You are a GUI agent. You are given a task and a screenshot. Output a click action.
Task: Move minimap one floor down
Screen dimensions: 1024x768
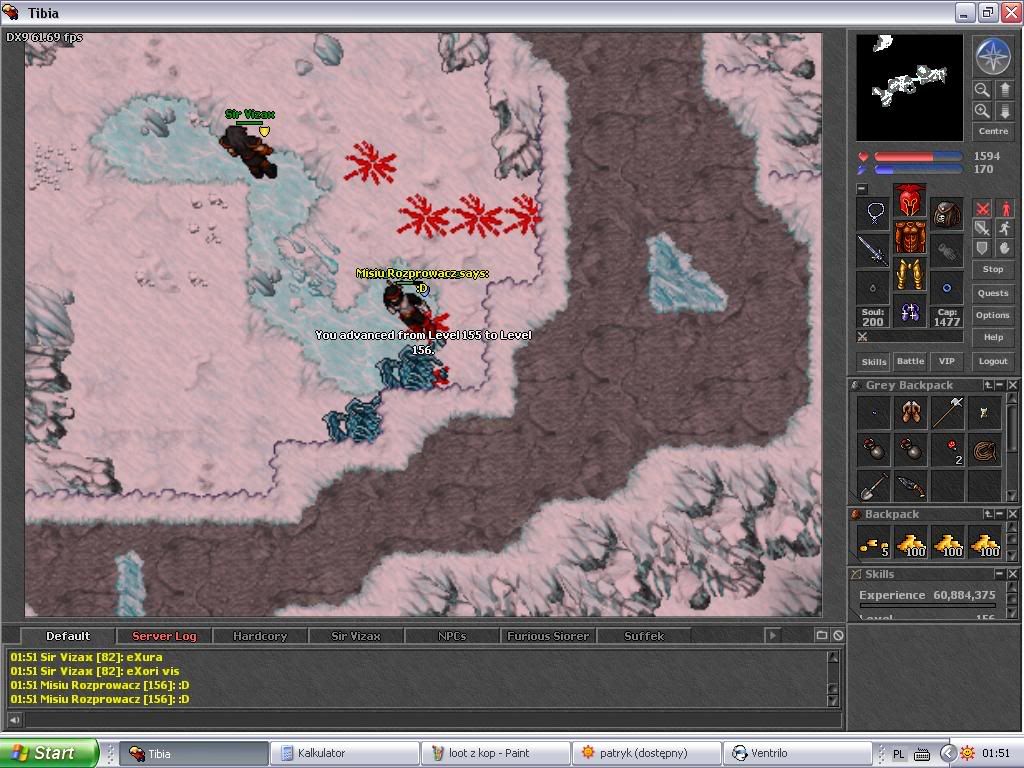click(x=1004, y=111)
